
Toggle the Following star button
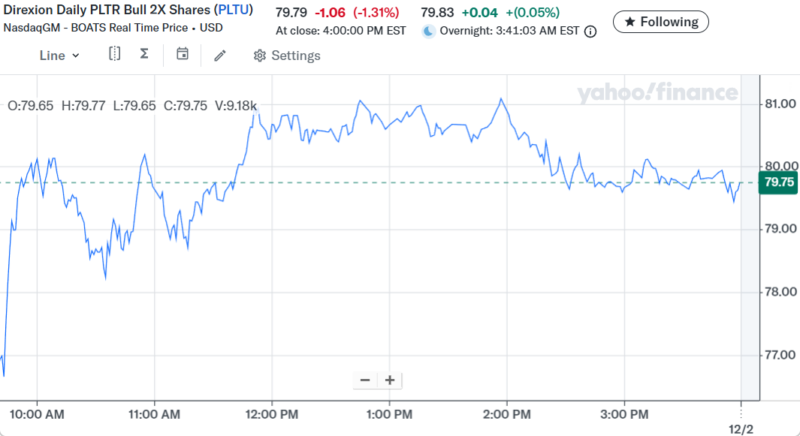(x=661, y=21)
